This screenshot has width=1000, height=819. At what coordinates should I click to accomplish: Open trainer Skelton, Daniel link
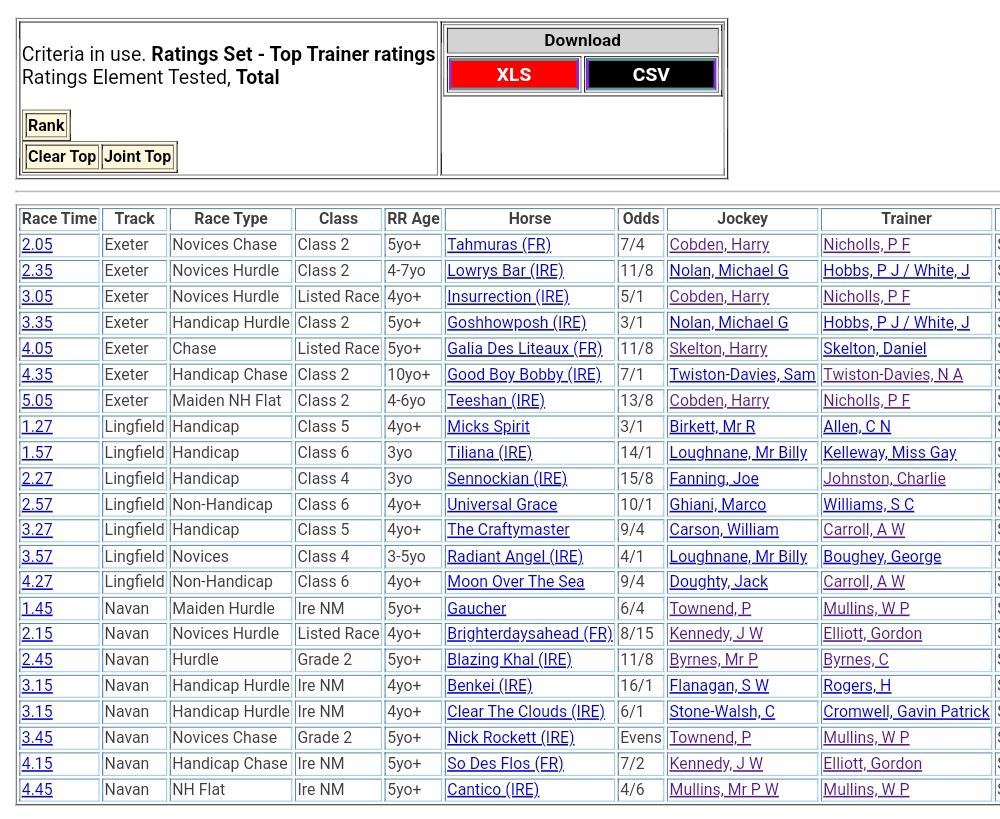point(874,349)
